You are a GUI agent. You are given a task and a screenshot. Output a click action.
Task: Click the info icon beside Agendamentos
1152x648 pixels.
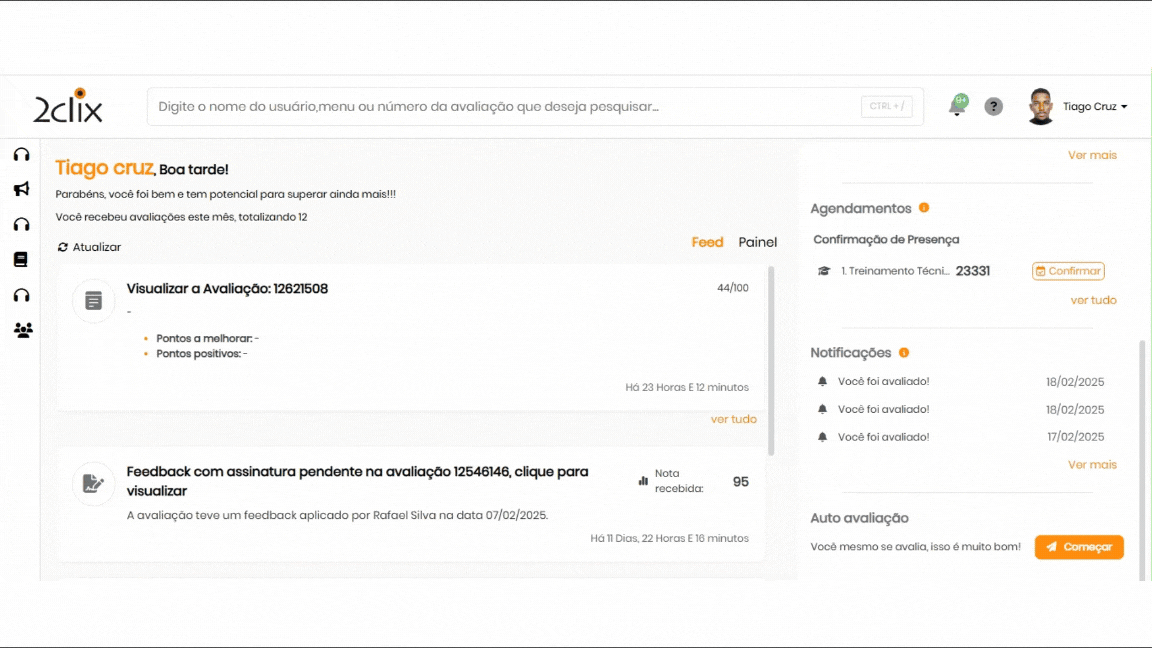click(x=924, y=208)
